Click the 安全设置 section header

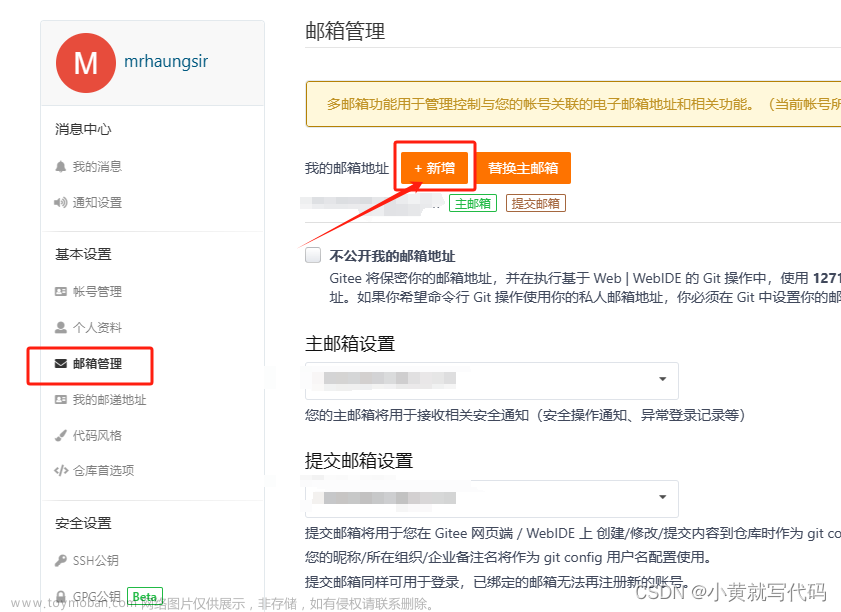tap(83, 523)
